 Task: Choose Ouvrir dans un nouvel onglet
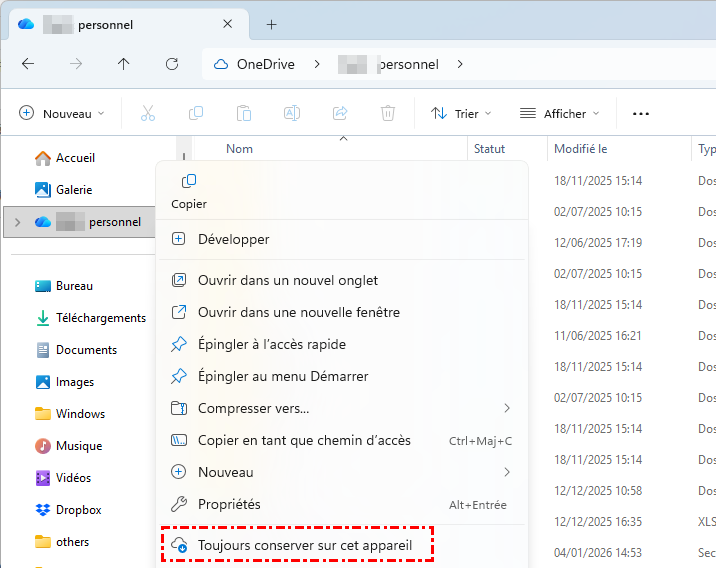pyautogui.click(x=288, y=280)
